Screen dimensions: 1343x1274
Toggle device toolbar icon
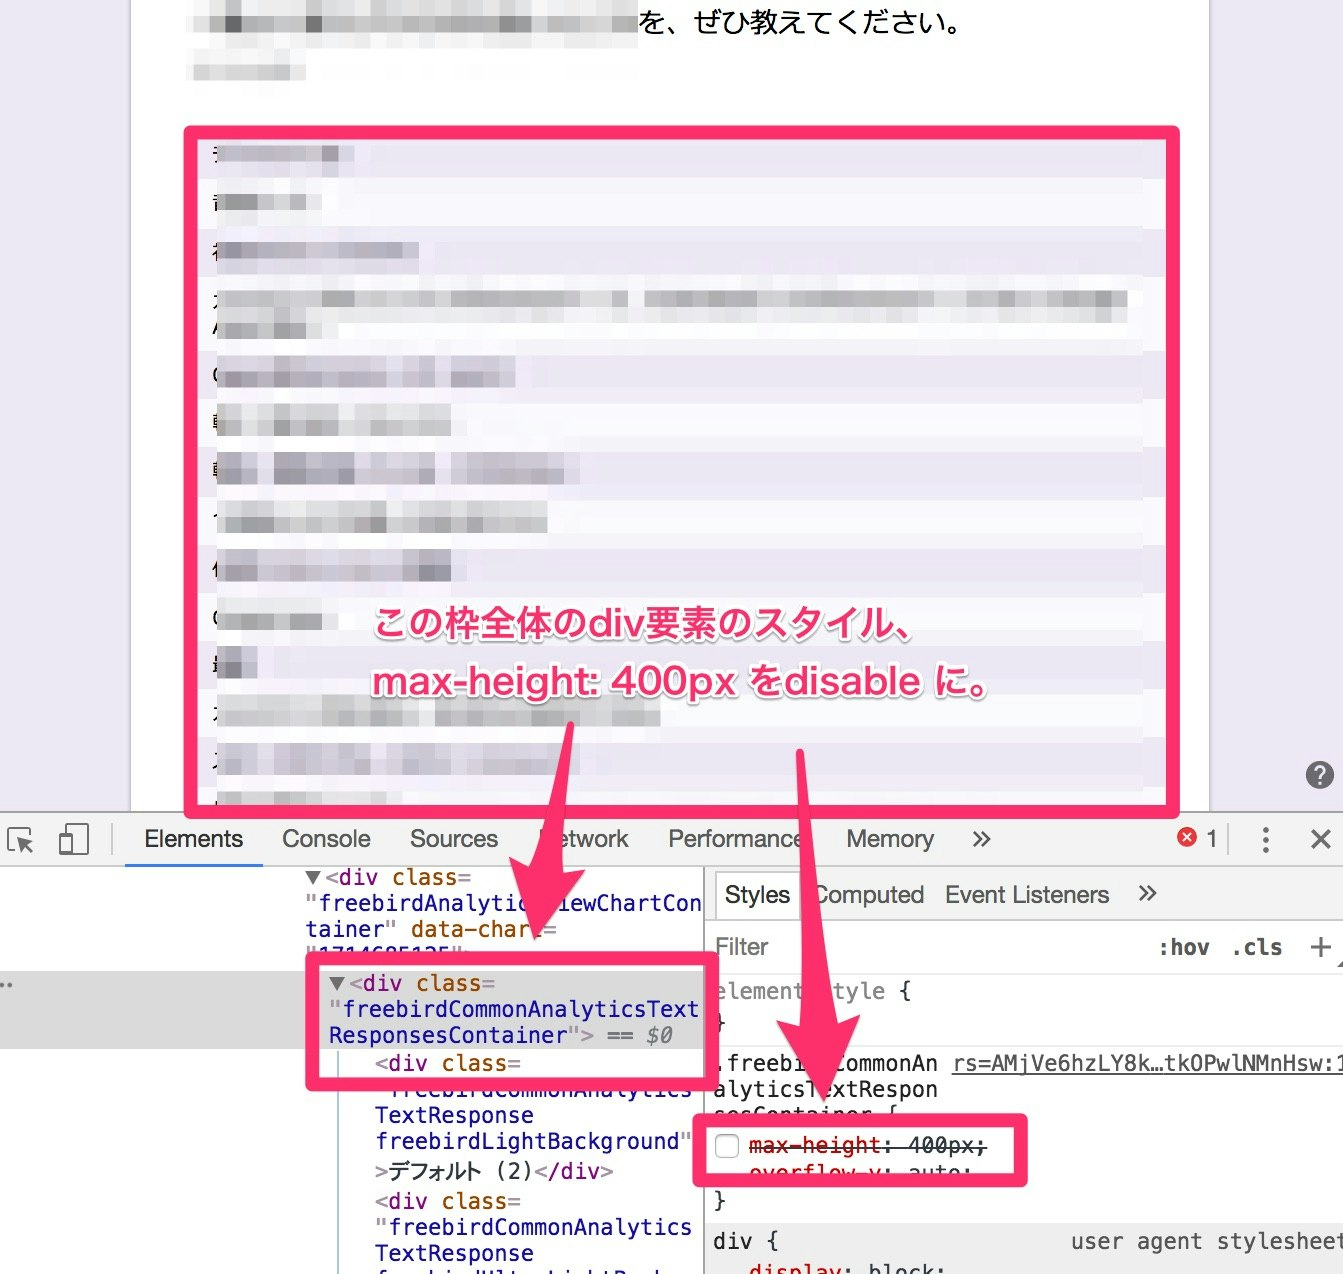click(74, 840)
